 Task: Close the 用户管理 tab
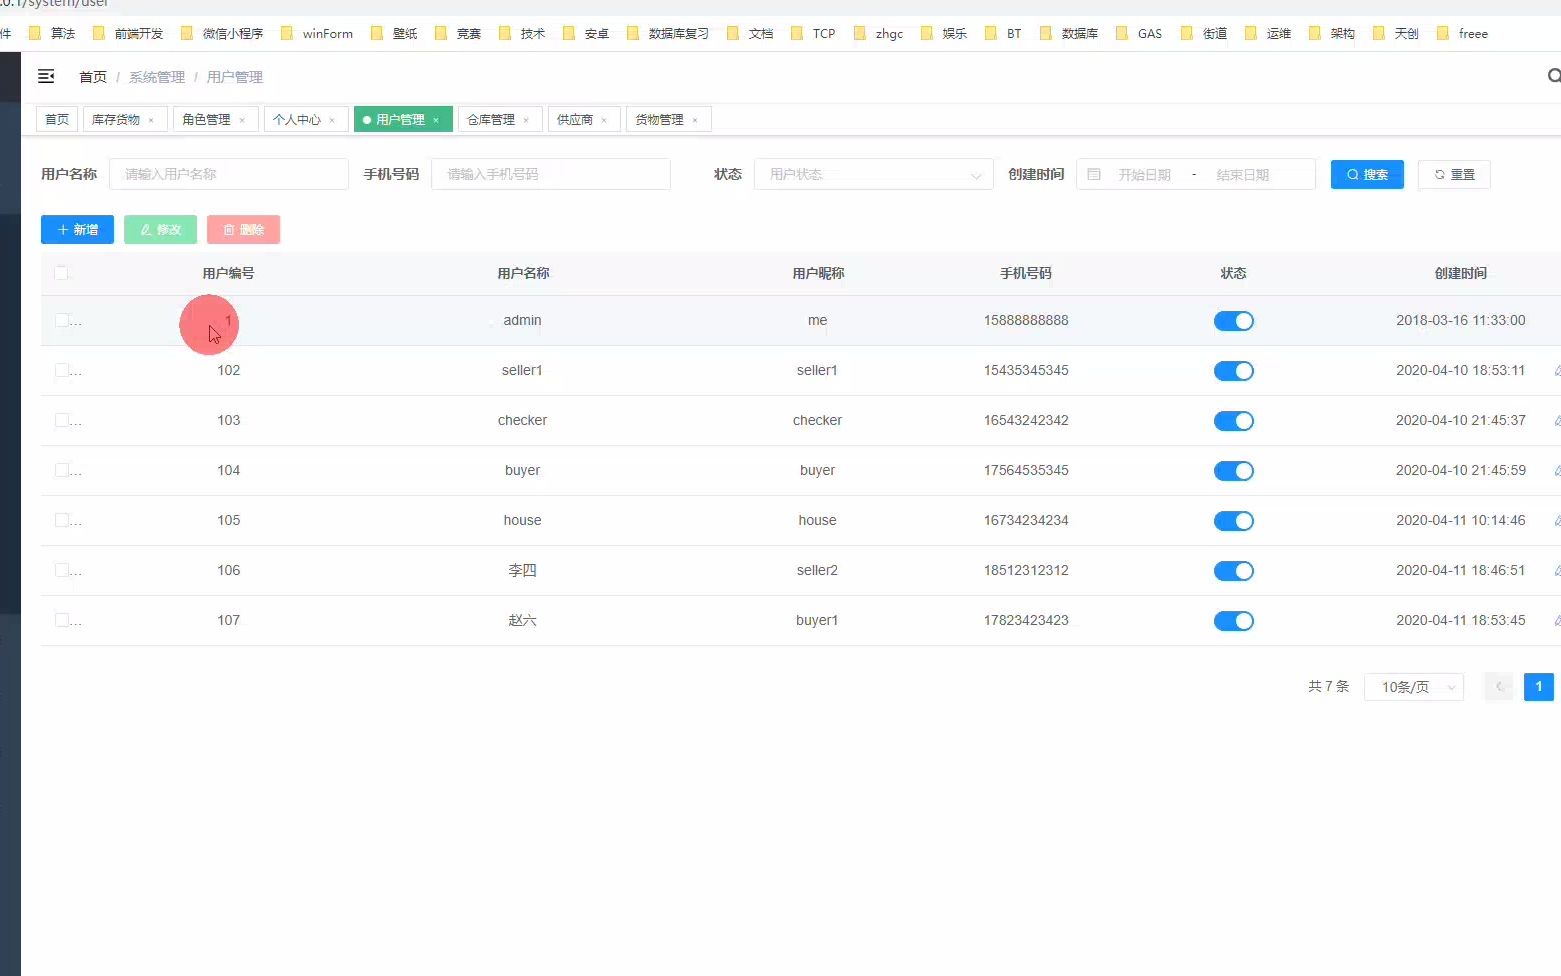coord(436,120)
